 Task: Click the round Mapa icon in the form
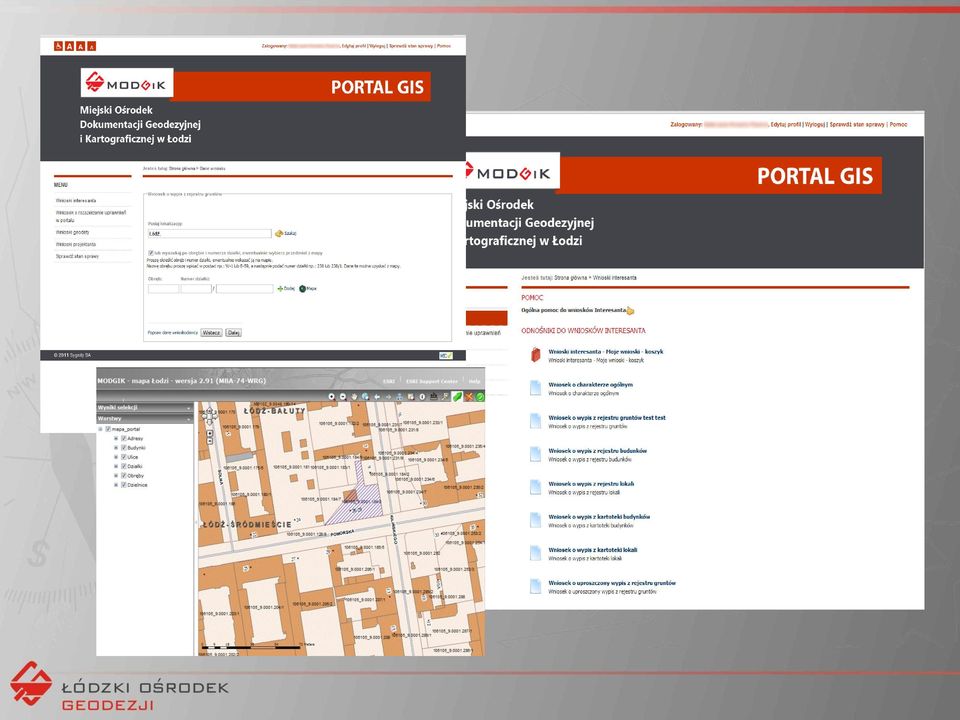click(x=302, y=288)
